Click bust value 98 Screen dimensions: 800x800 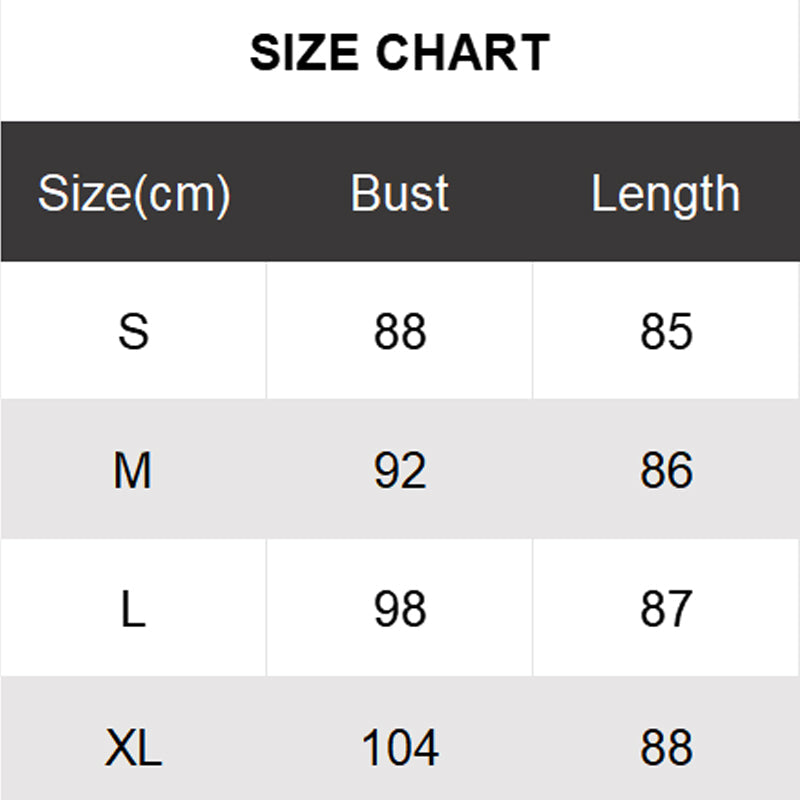coord(399,609)
